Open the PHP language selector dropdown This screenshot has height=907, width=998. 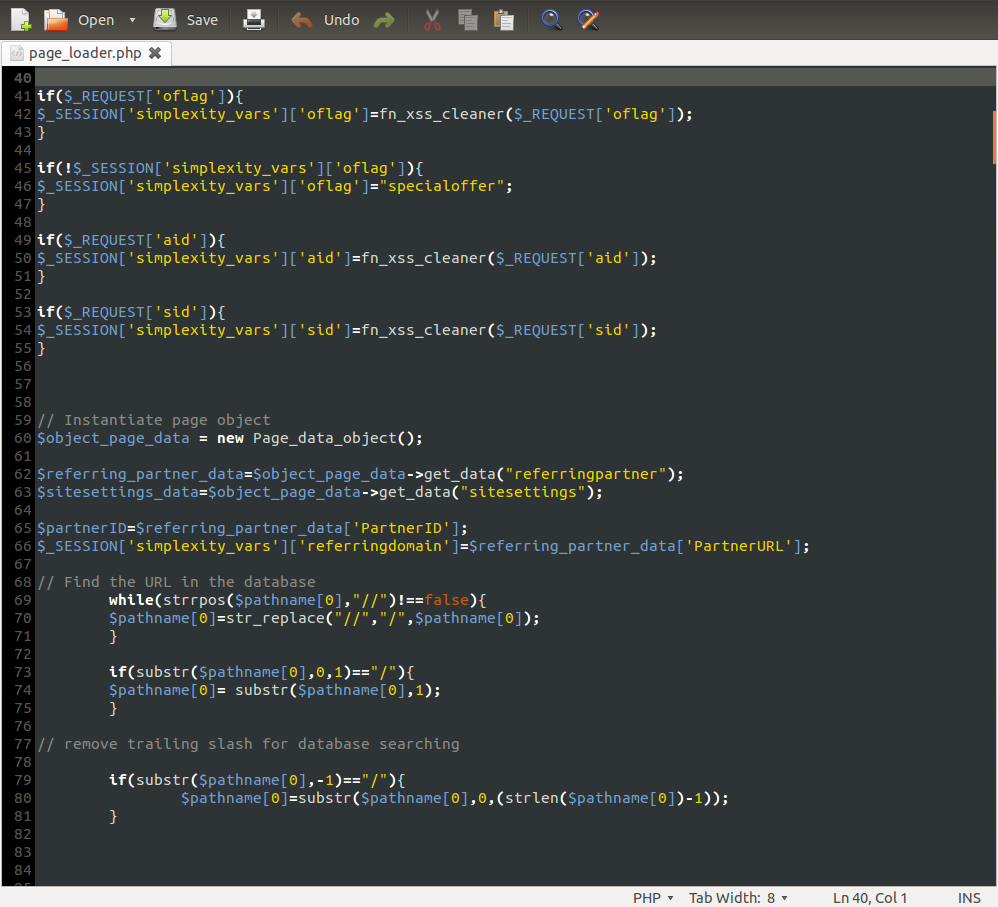pos(653,898)
